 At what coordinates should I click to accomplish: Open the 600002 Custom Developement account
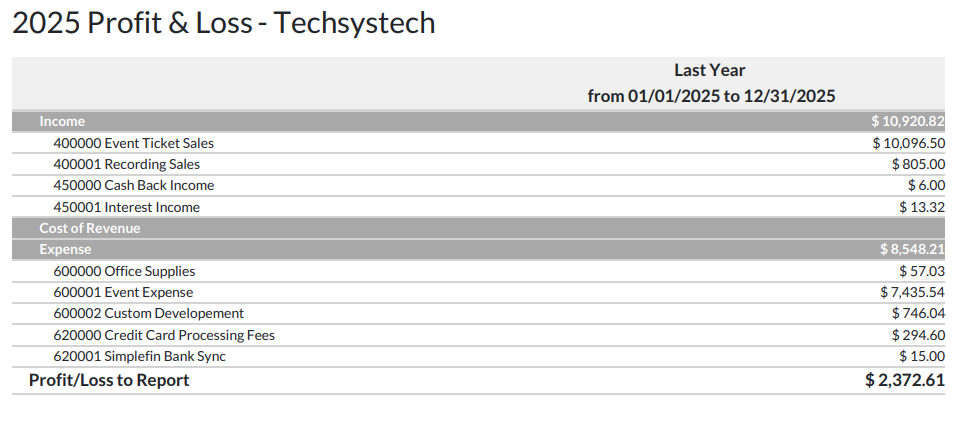click(x=148, y=313)
